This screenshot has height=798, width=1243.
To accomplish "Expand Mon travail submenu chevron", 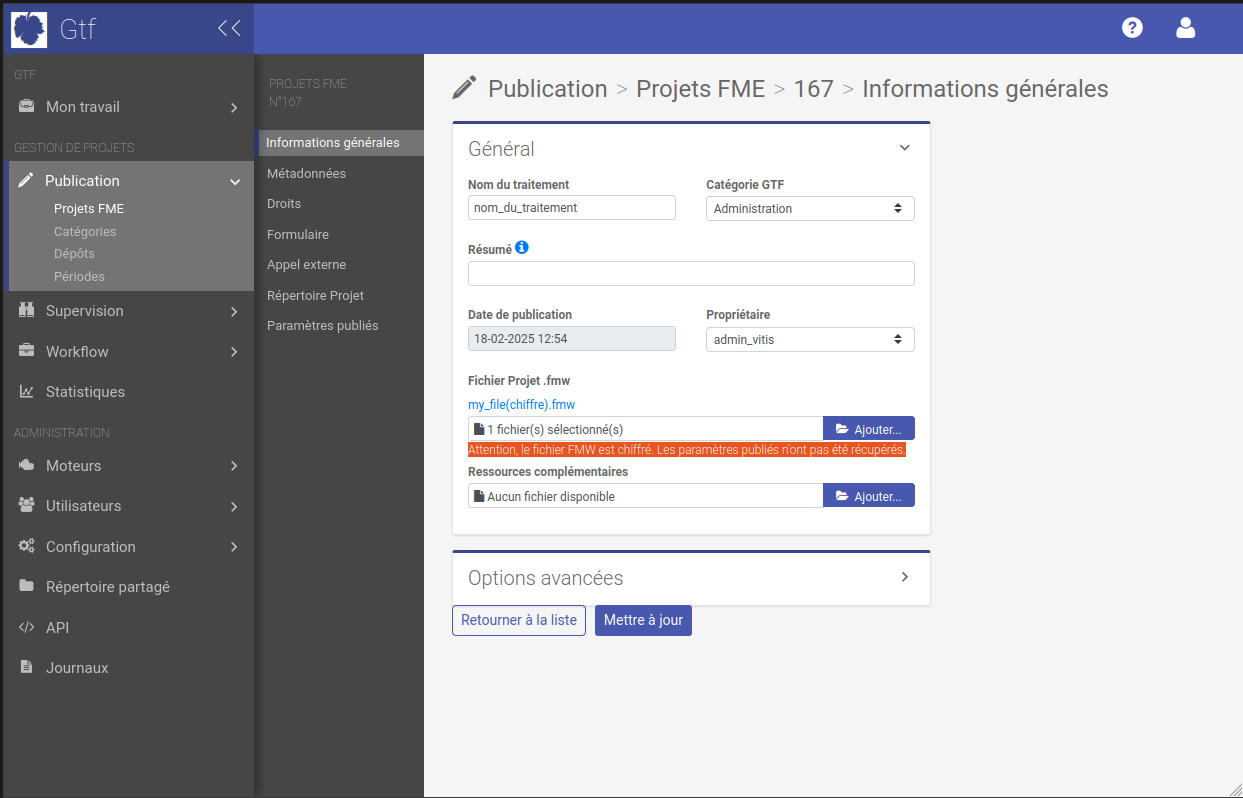I will click(x=234, y=107).
